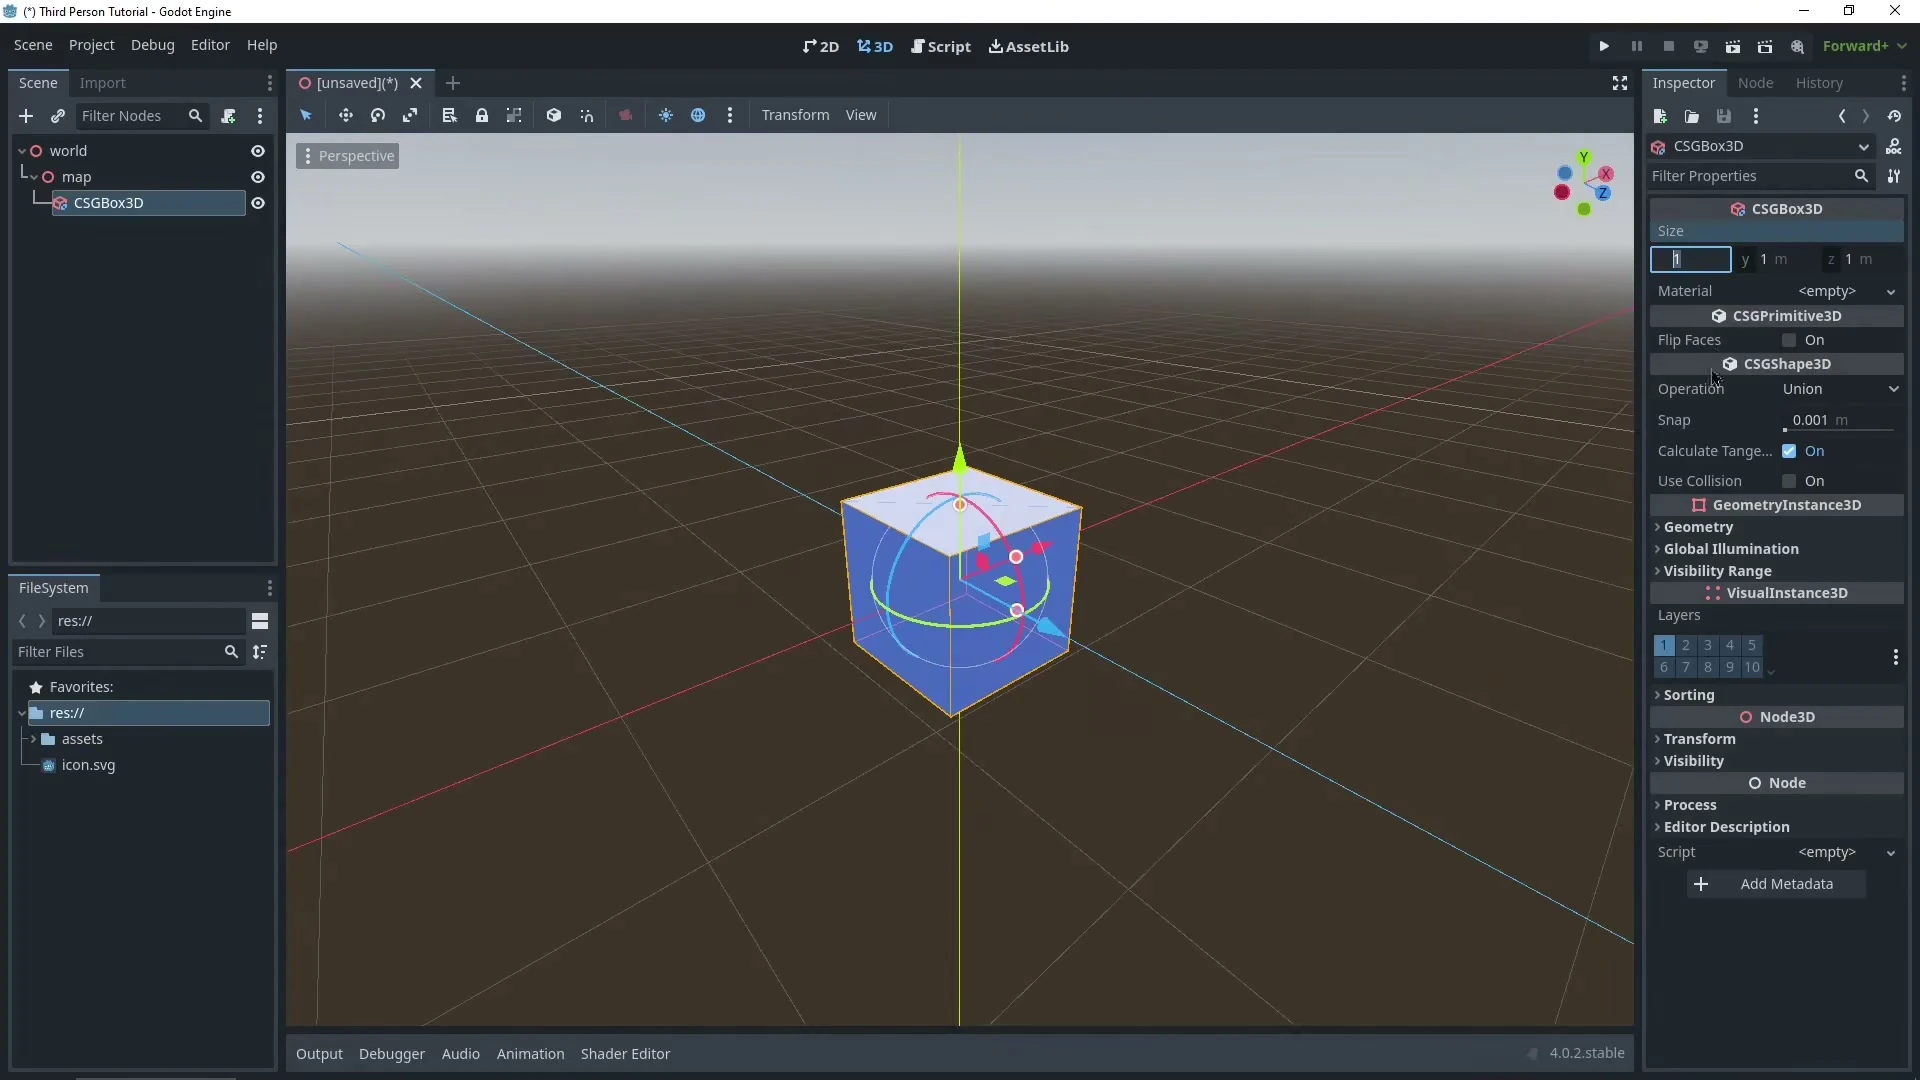
Task: Toggle render layer 10
Action: pos(1752,667)
